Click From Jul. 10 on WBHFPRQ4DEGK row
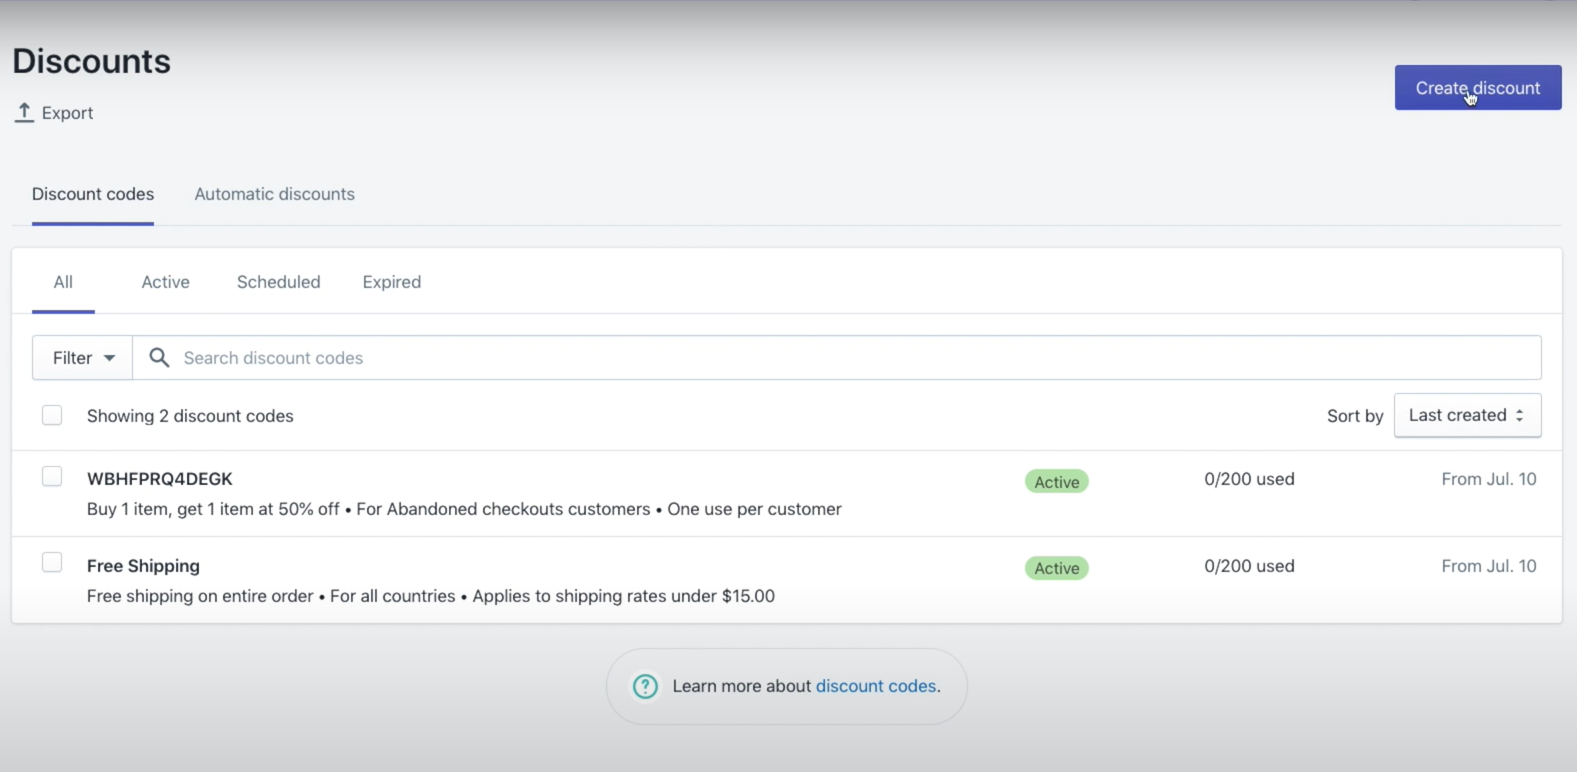The height and width of the screenshot is (772, 1577). 1489,479
